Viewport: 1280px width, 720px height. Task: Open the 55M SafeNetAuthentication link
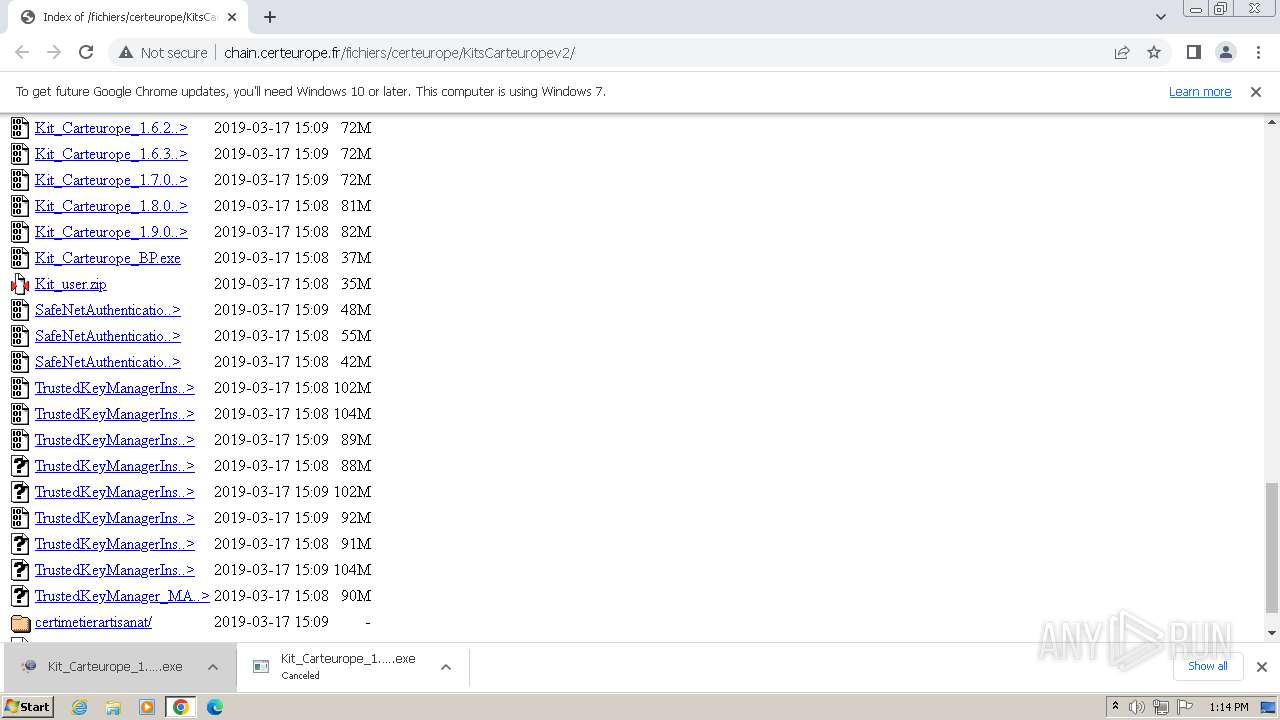108,336
